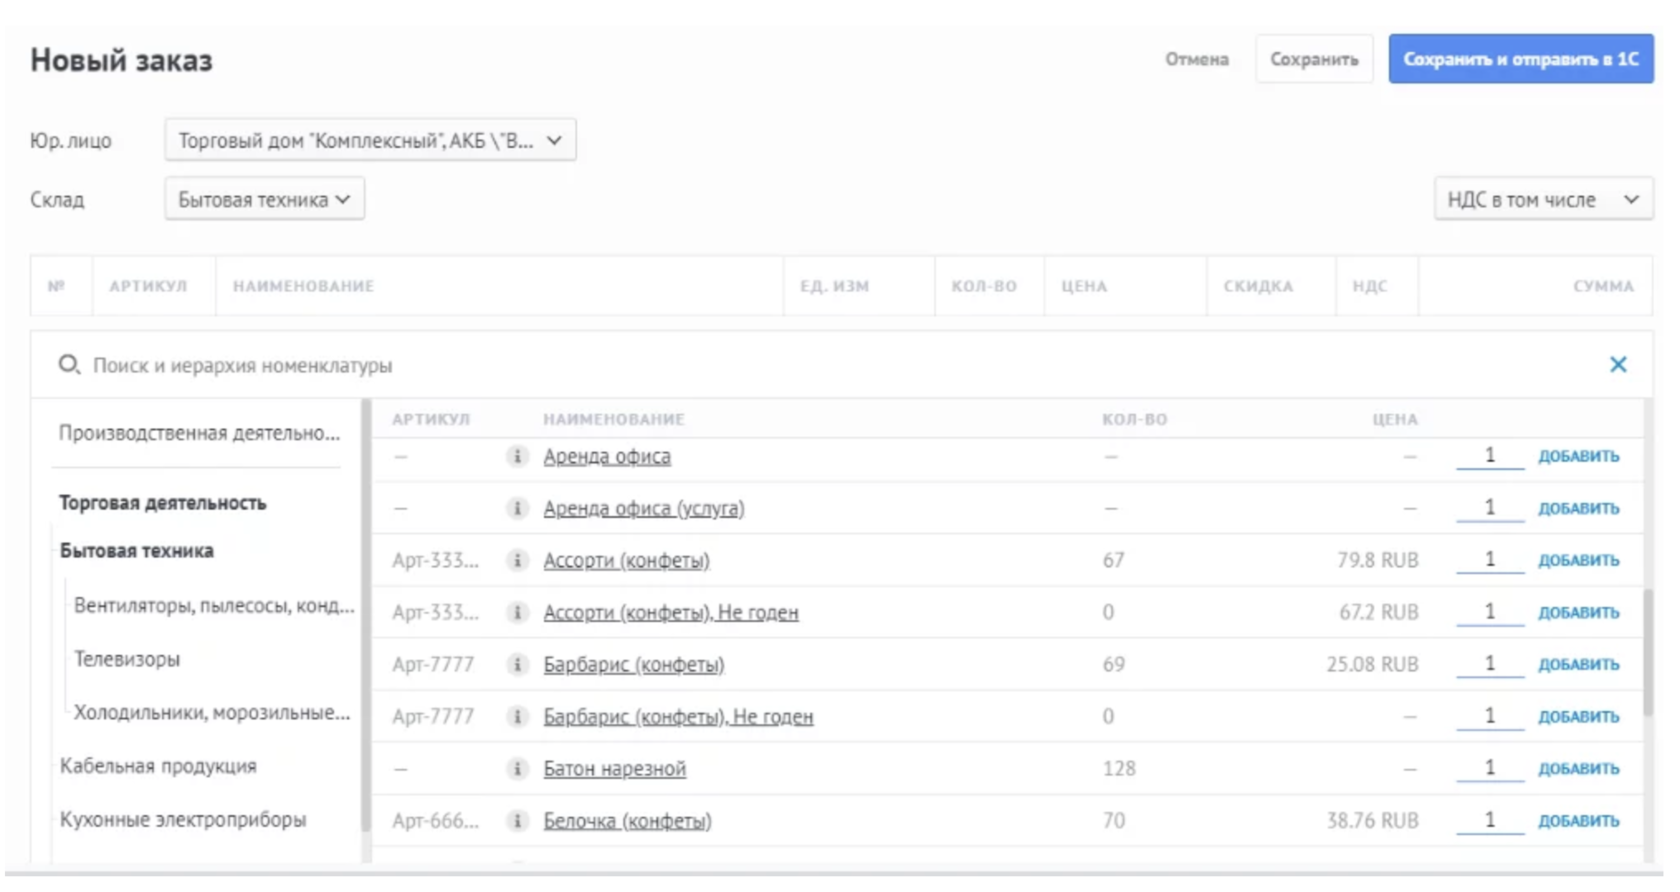This screenshot has height=892, width=1680.
Task: Click info icon for Белочка (конфеты)
Action: [517, 821]
